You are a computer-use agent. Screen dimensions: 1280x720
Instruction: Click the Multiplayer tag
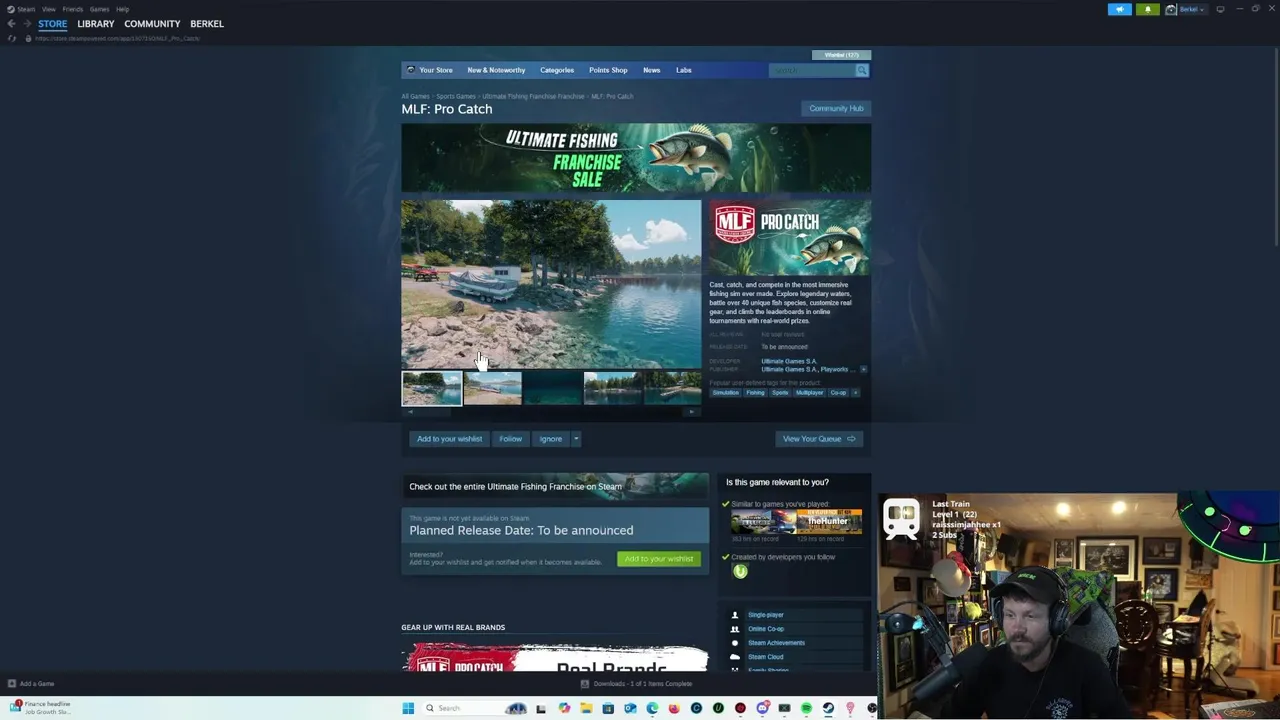[809, 393]
